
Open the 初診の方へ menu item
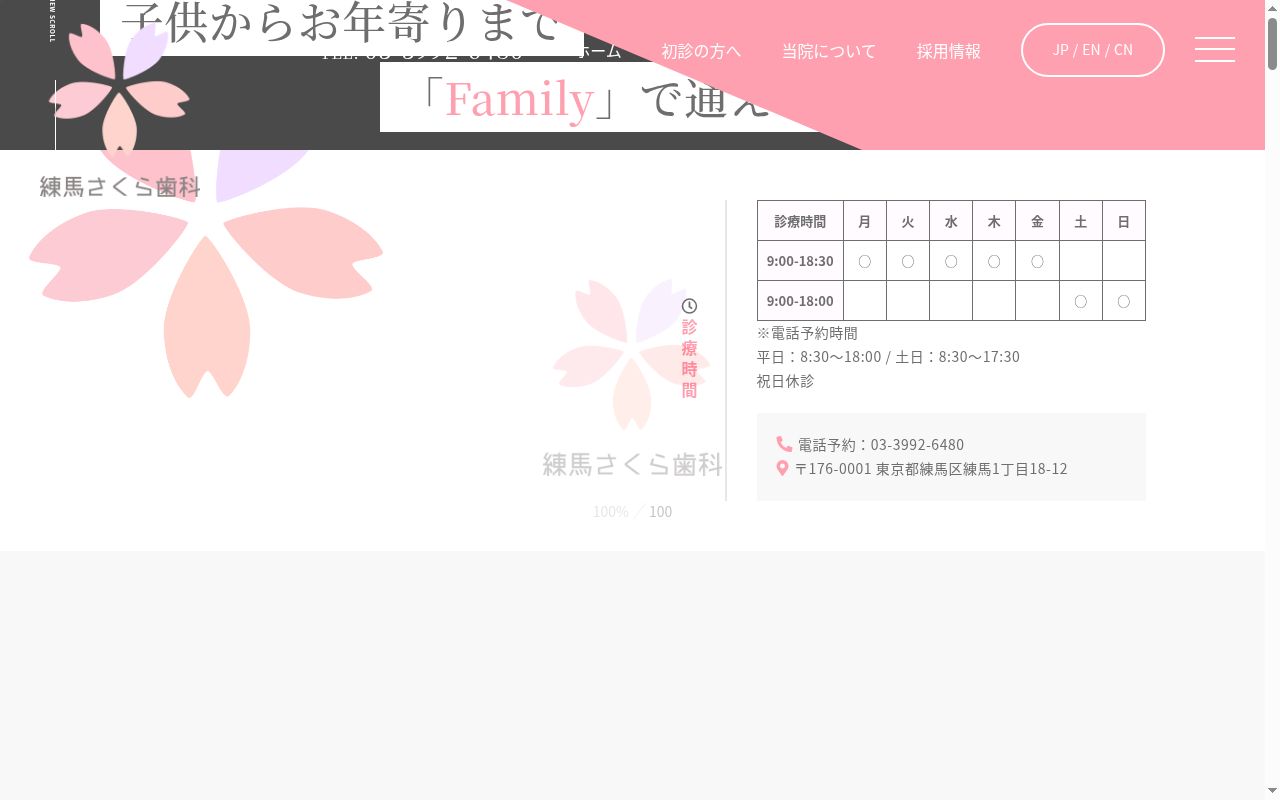tap(701, 51)
